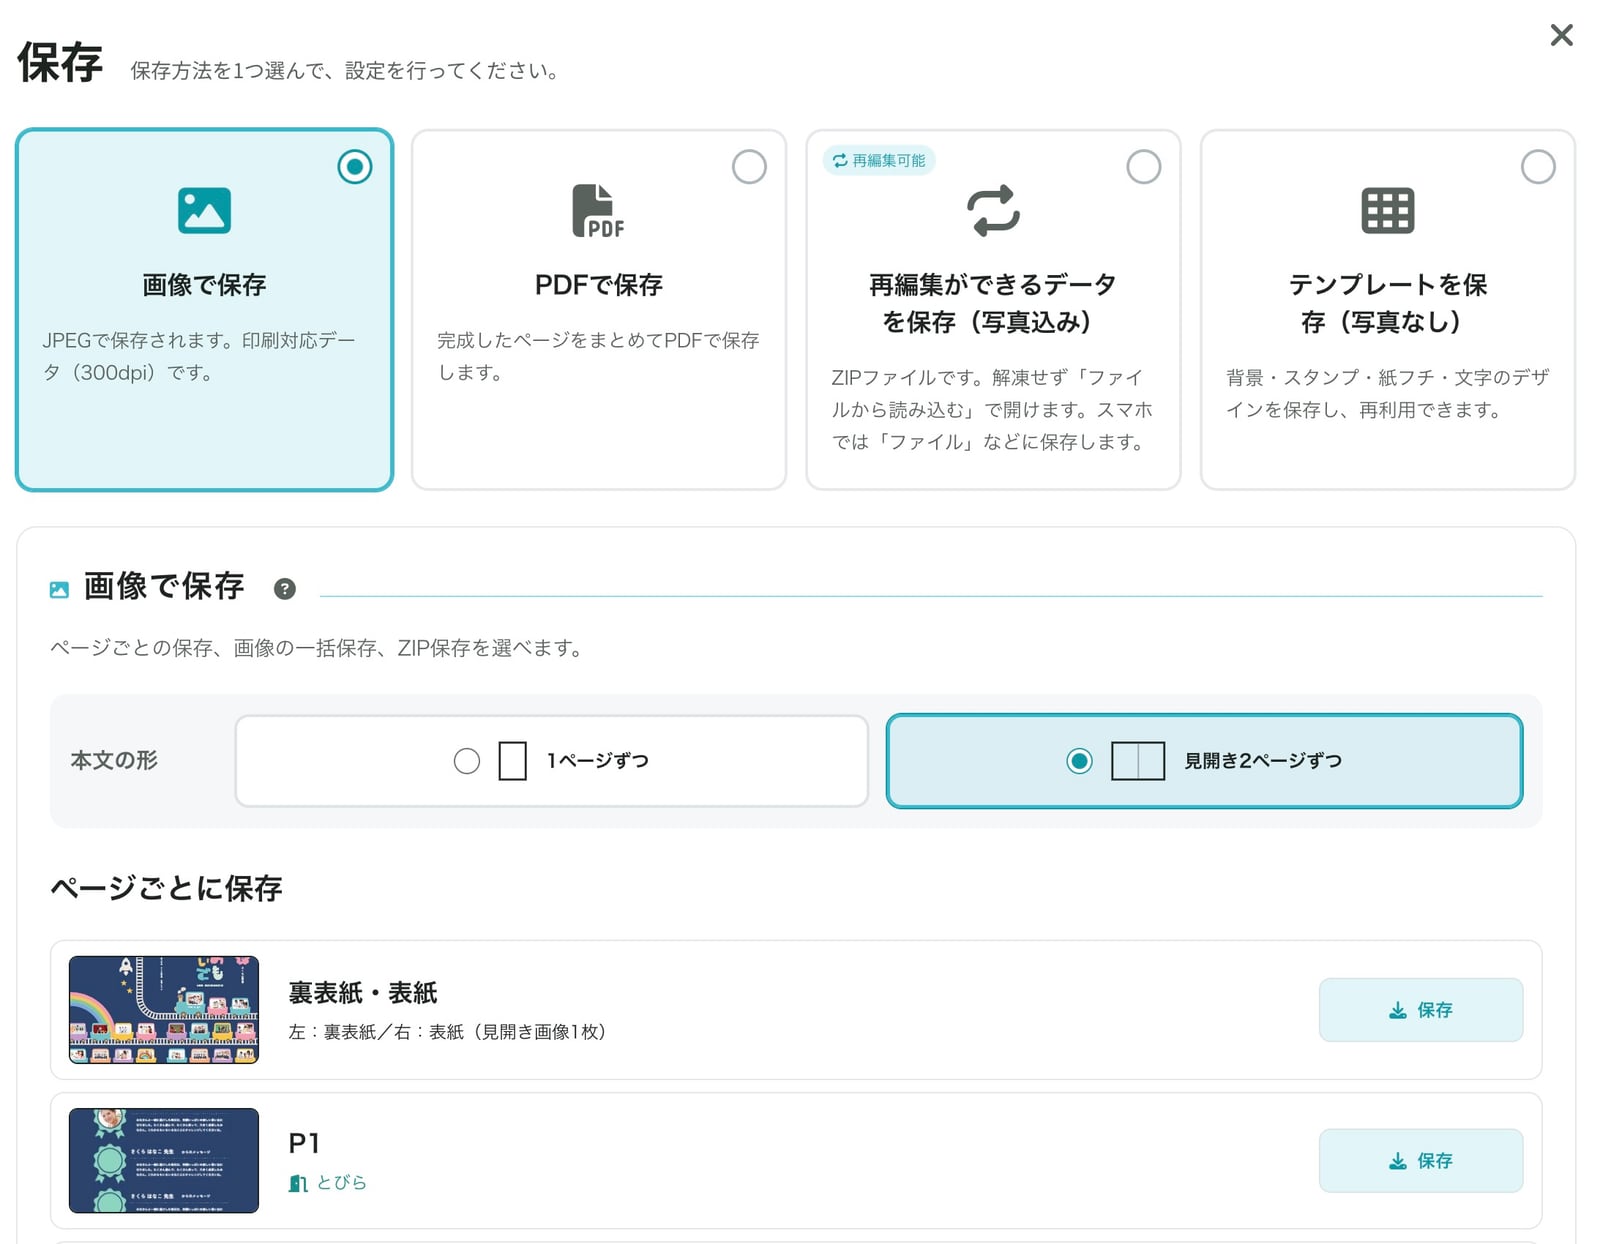Click the ZIPファイルです description text
Image resolution: width=1600 pixels, height=1244 pixels.
point(992,409)
